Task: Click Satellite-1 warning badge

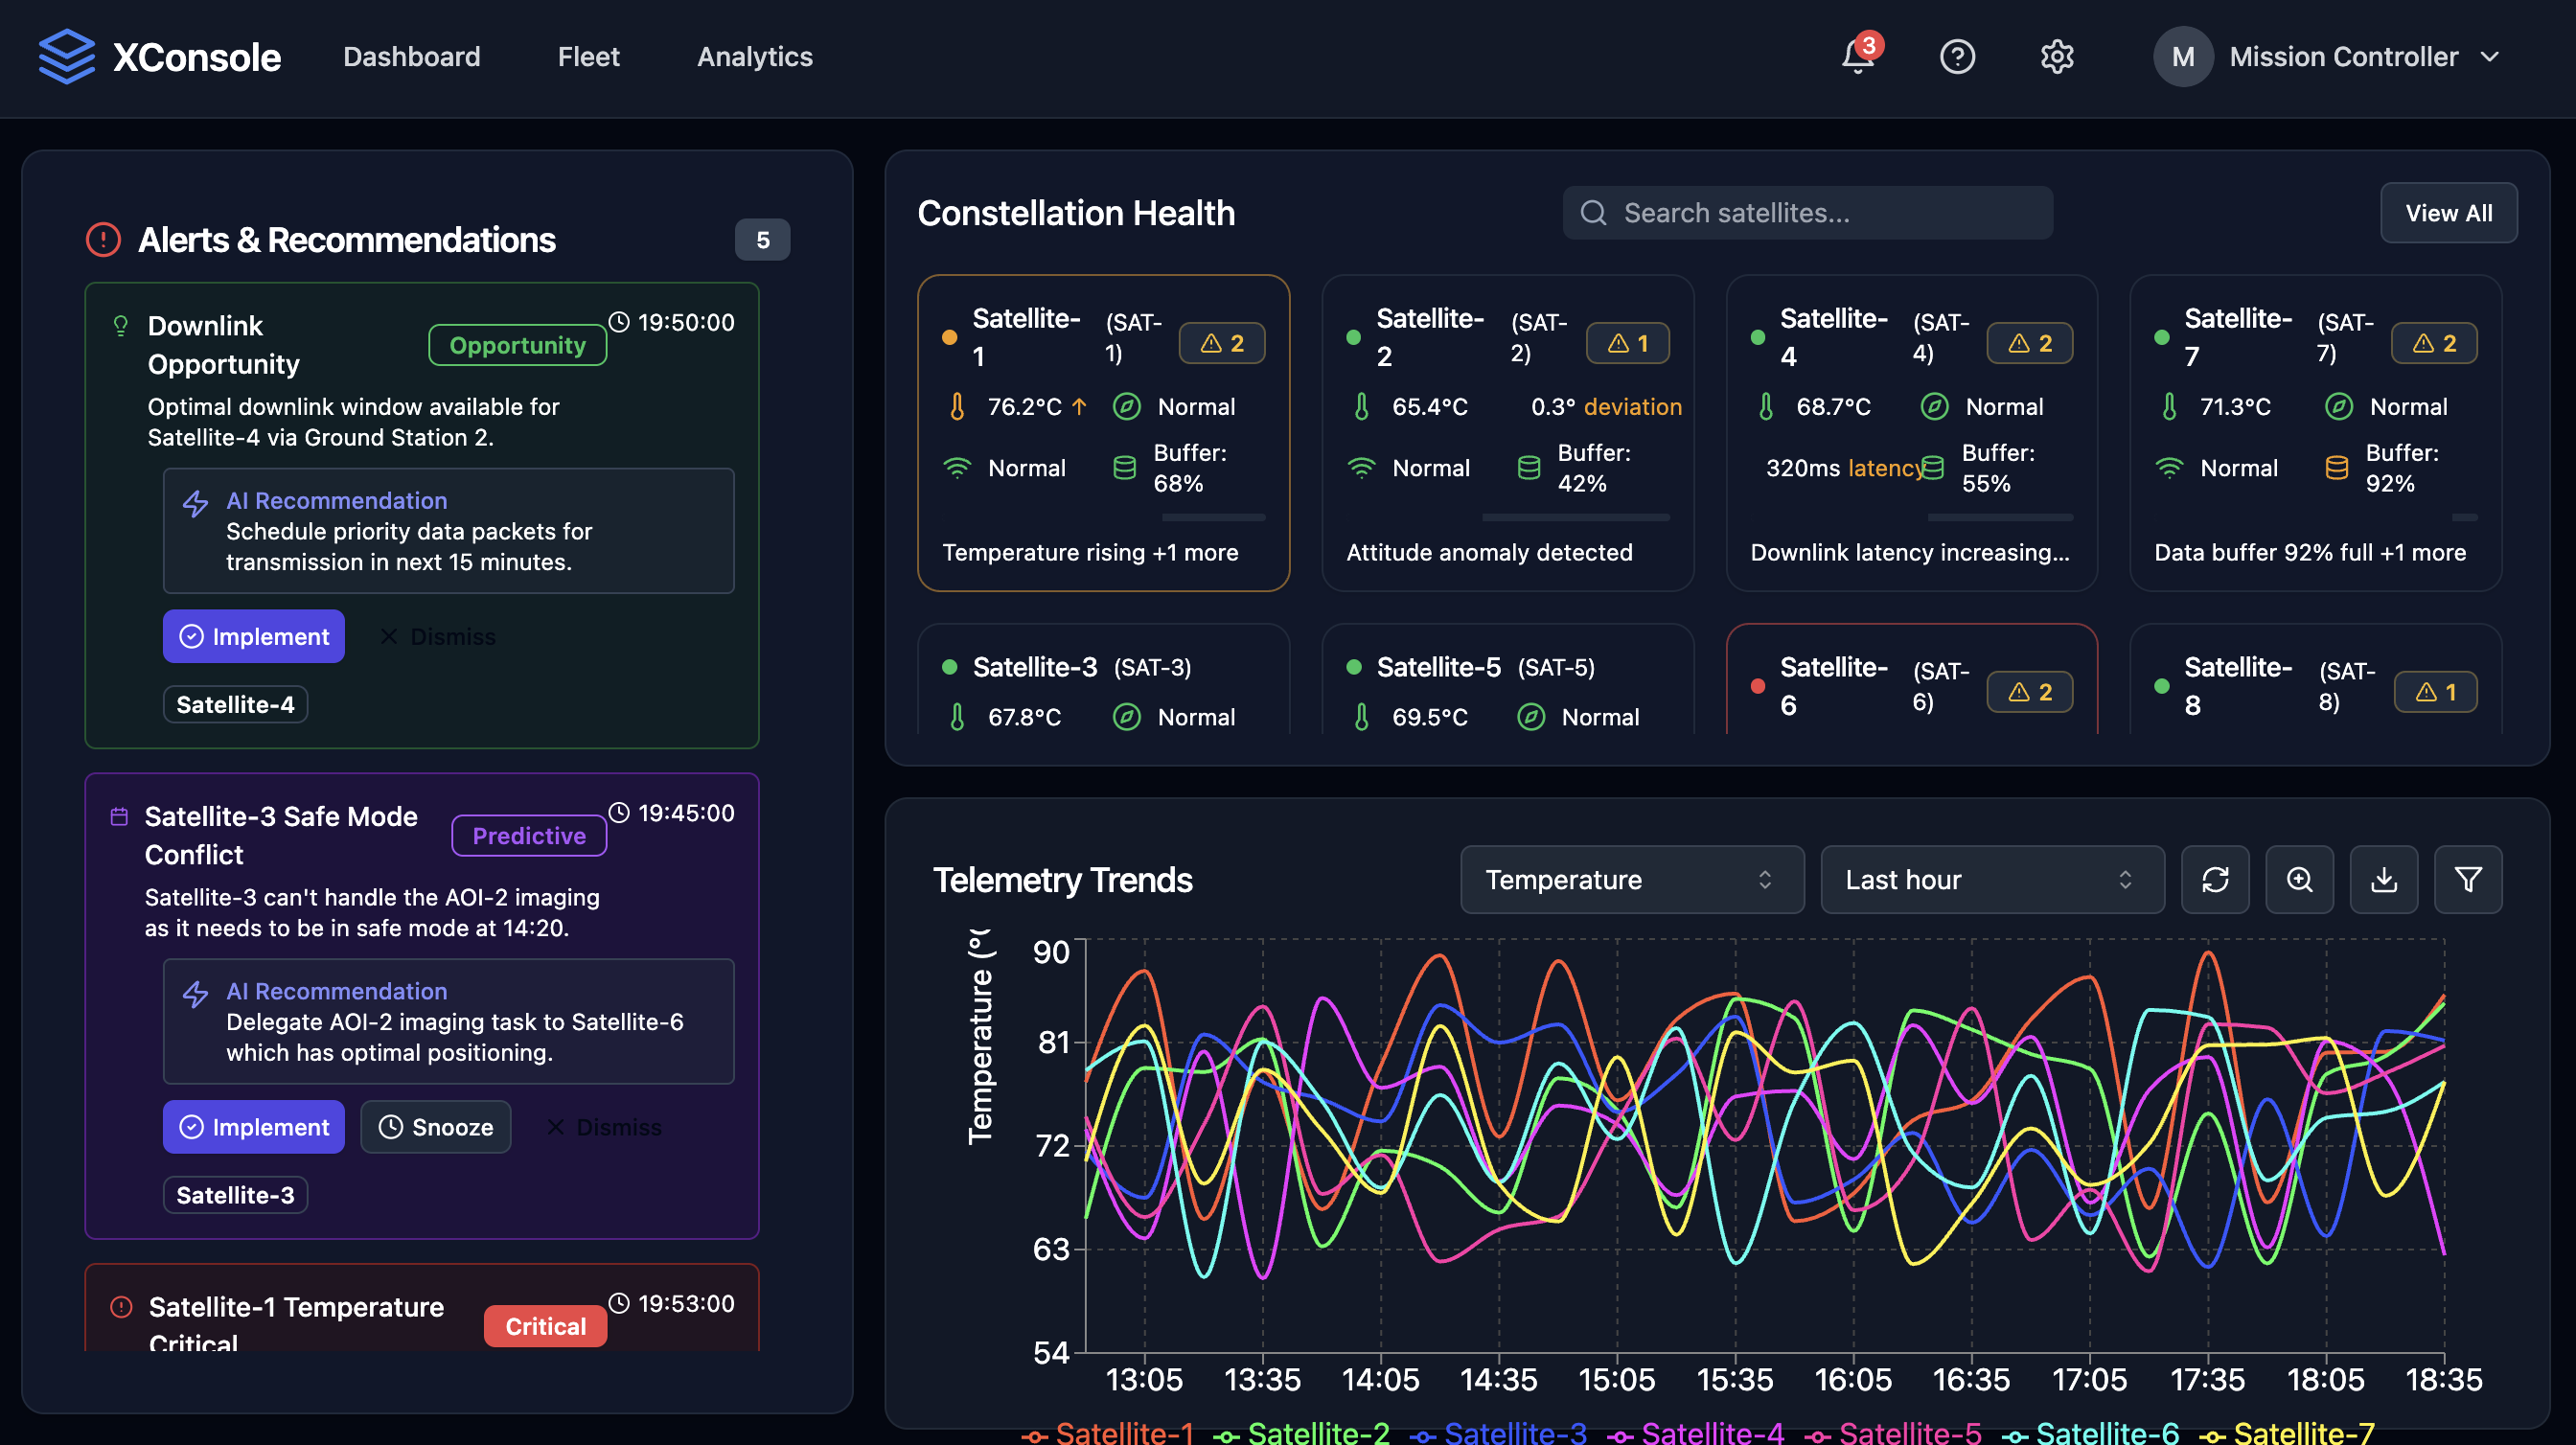Action: (x=1222, y=343)
